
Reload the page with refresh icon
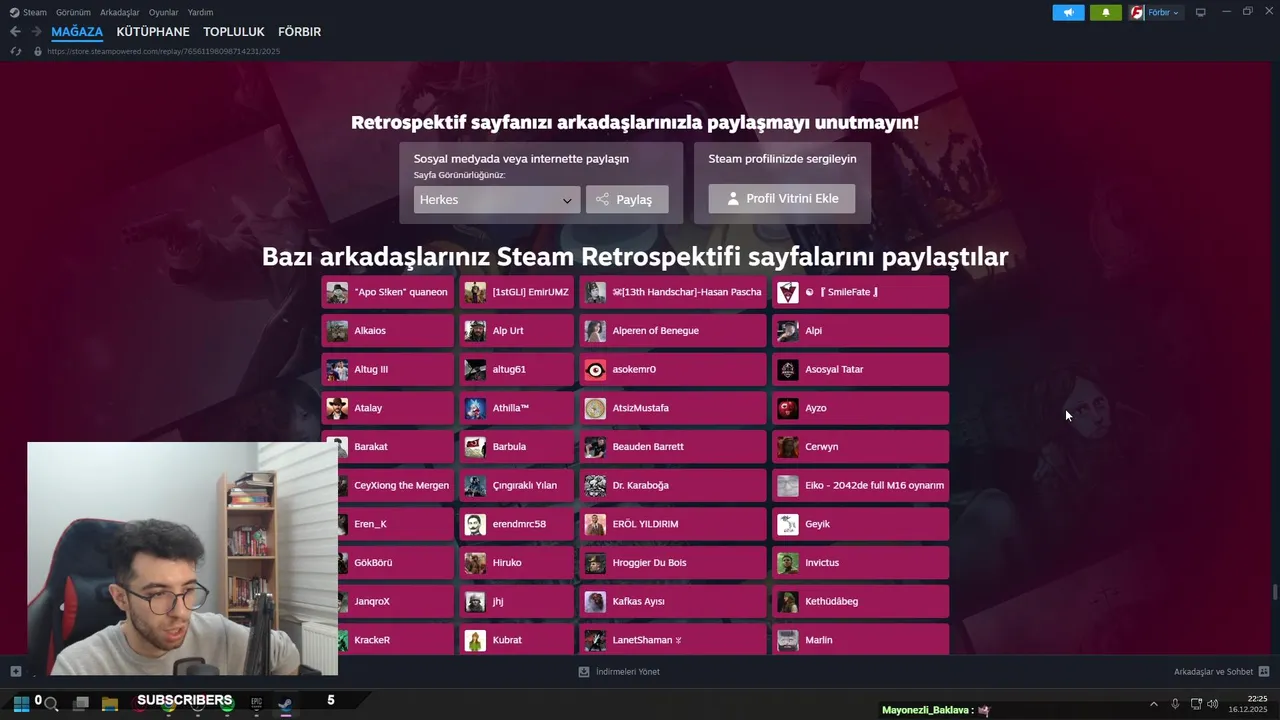[15, 51]
